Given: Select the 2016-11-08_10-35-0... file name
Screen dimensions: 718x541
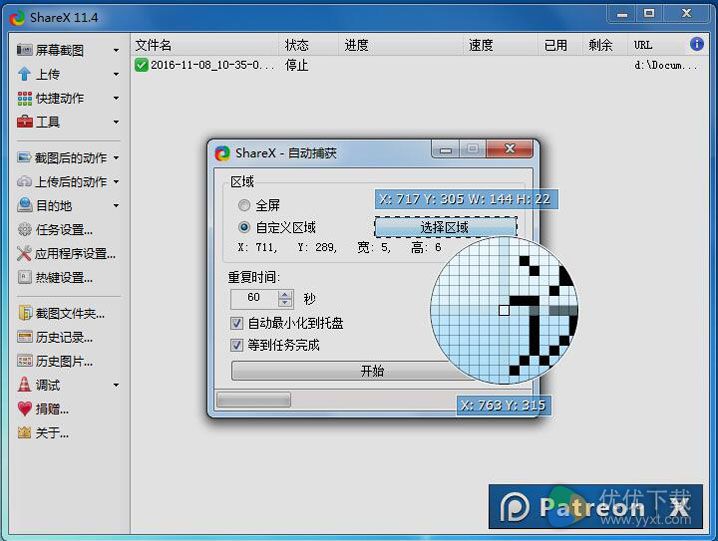Looking at the screenshot, I should tap(213, 65).
